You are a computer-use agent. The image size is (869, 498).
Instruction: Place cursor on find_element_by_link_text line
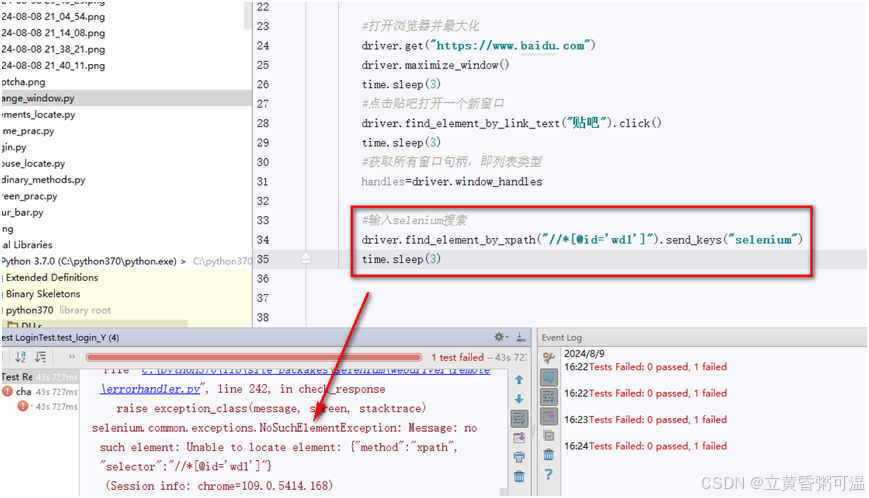[511, 123]
